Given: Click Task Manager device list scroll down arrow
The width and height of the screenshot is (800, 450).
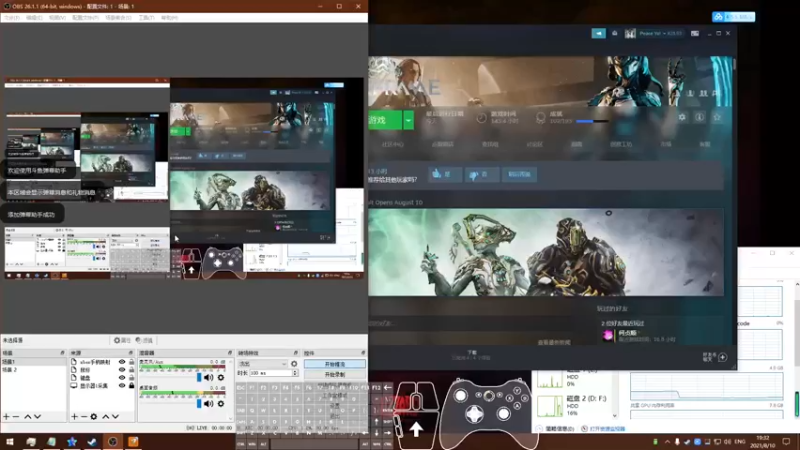Looking at the screenshot, I should pyautogui.click(x=615, y=416).
